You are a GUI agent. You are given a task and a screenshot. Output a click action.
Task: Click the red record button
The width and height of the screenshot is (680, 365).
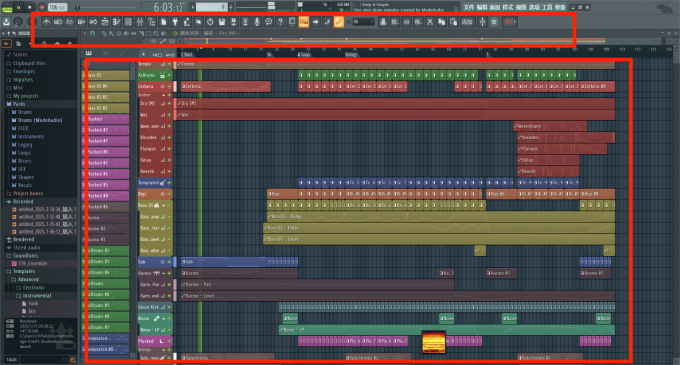pos(42,7)
